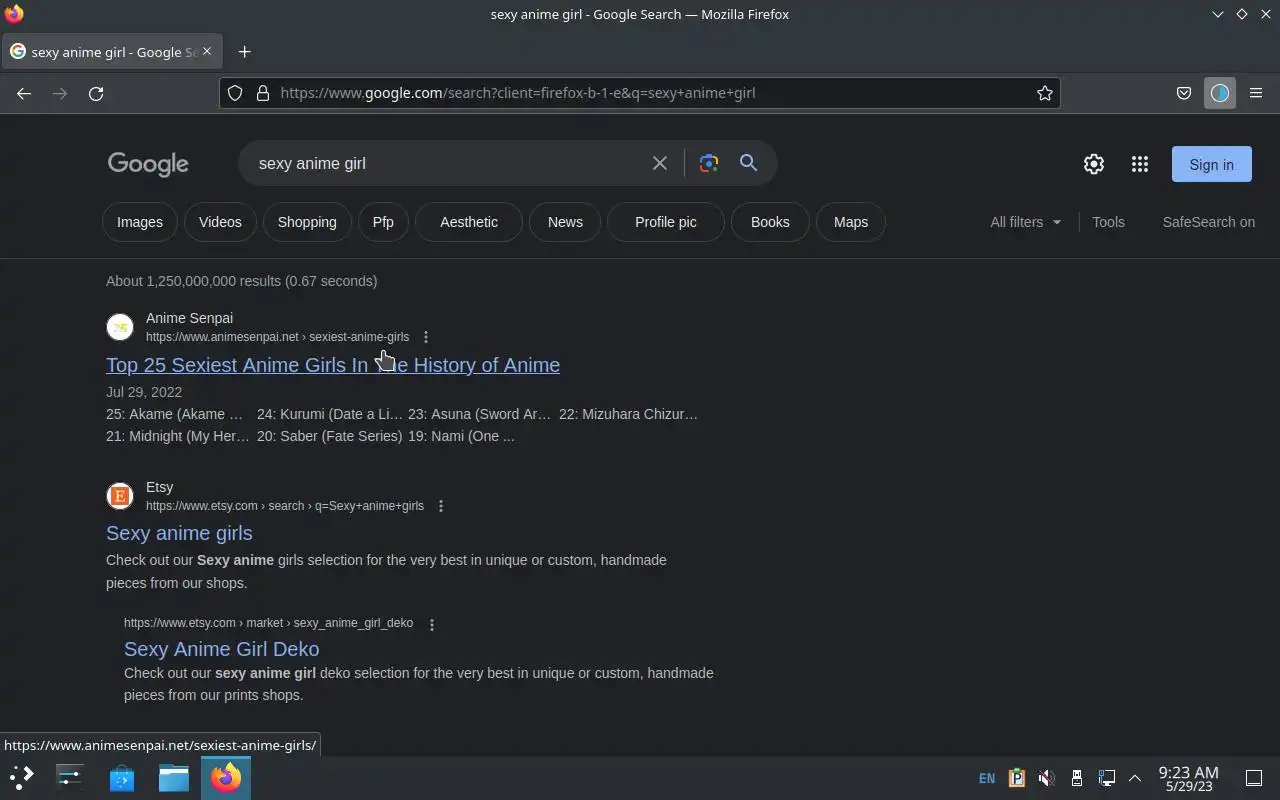1280x800 pixels.
Task: Reload the current page
Action: tap(96, 93)
